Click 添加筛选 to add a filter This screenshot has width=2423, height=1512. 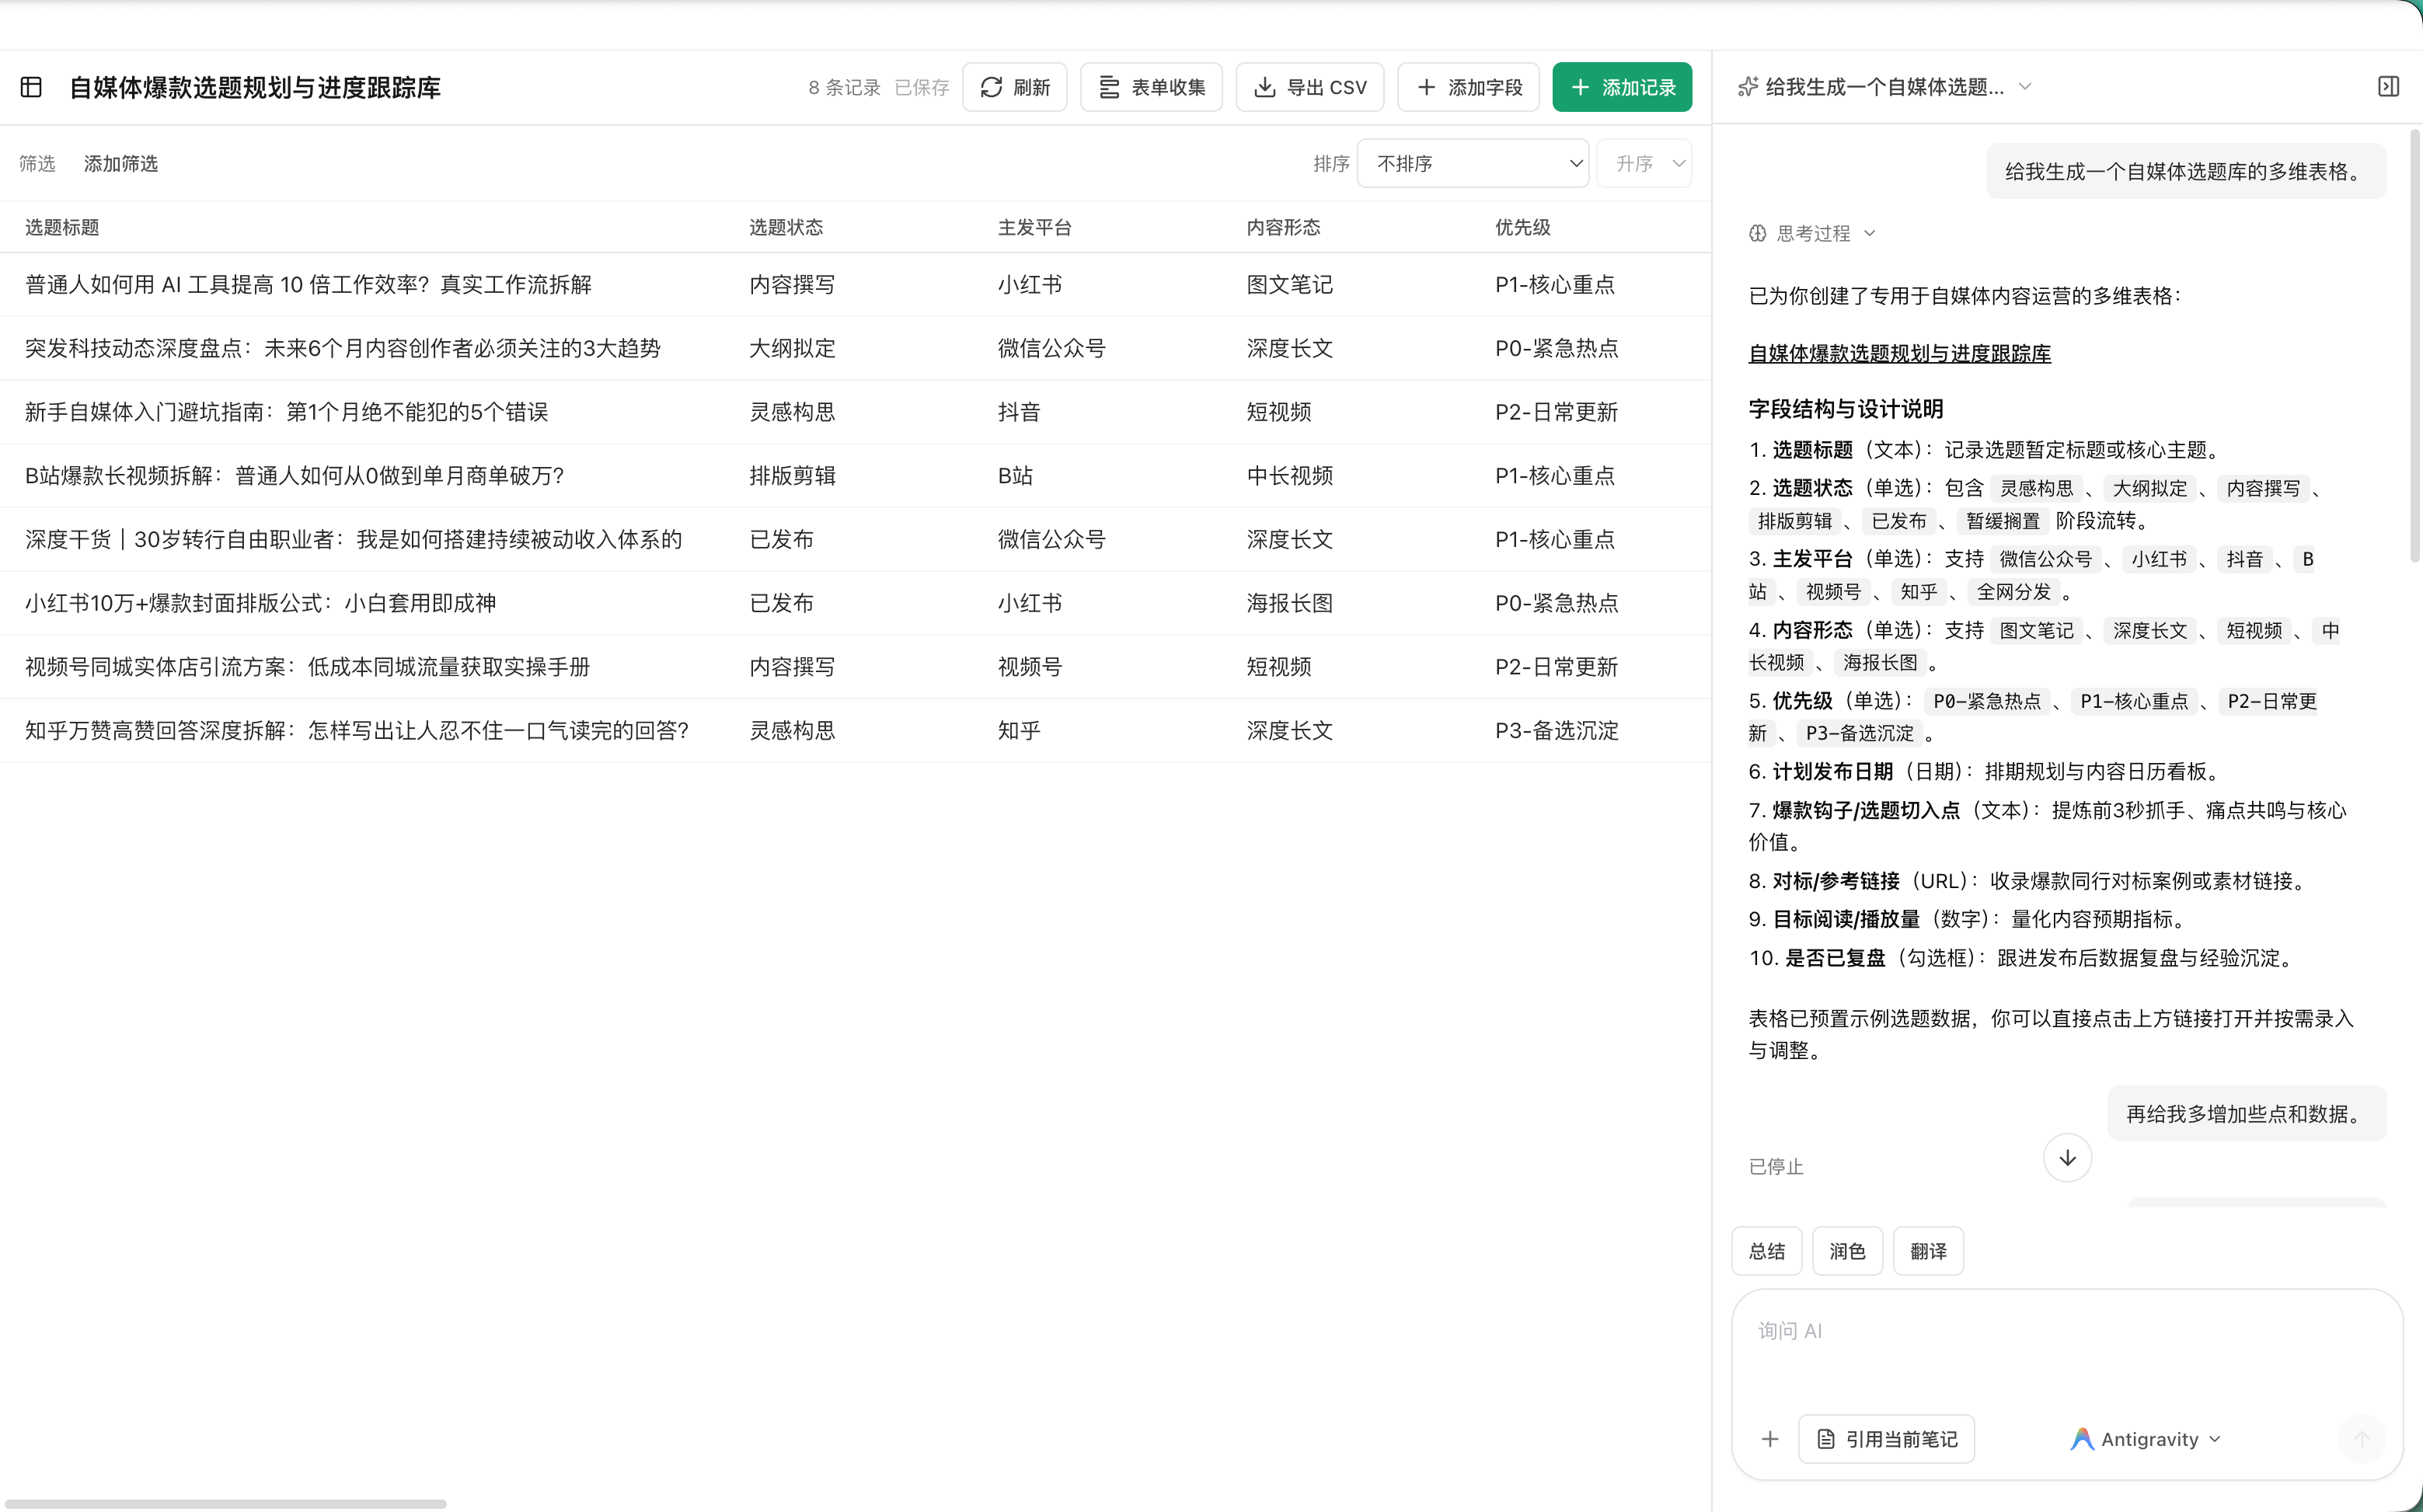pyautogui.click(x=121, y=163)
